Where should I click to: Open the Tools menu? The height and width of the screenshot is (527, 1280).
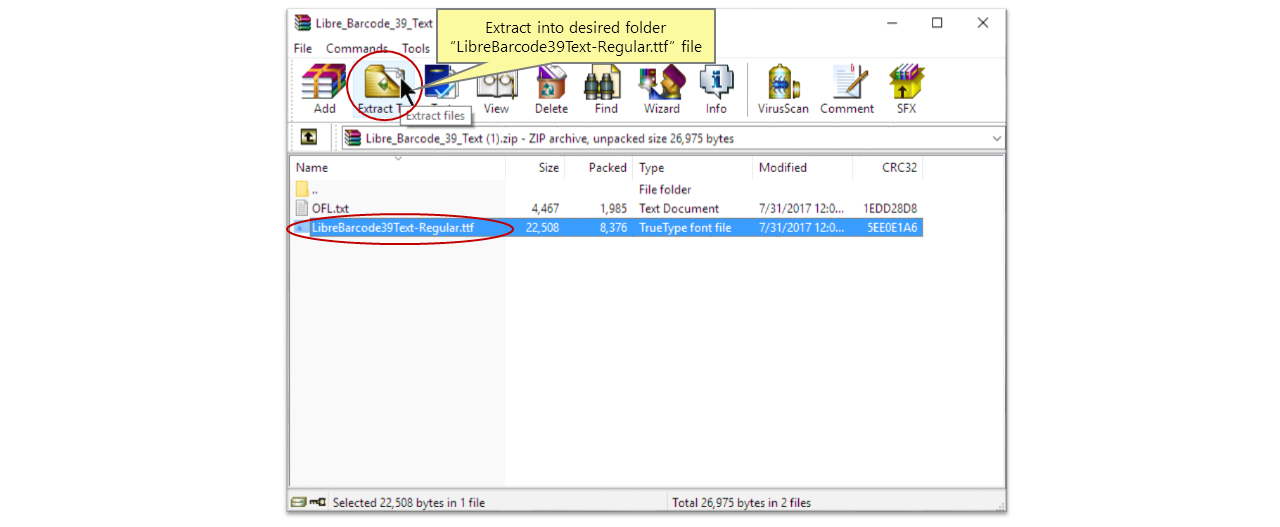416,48
